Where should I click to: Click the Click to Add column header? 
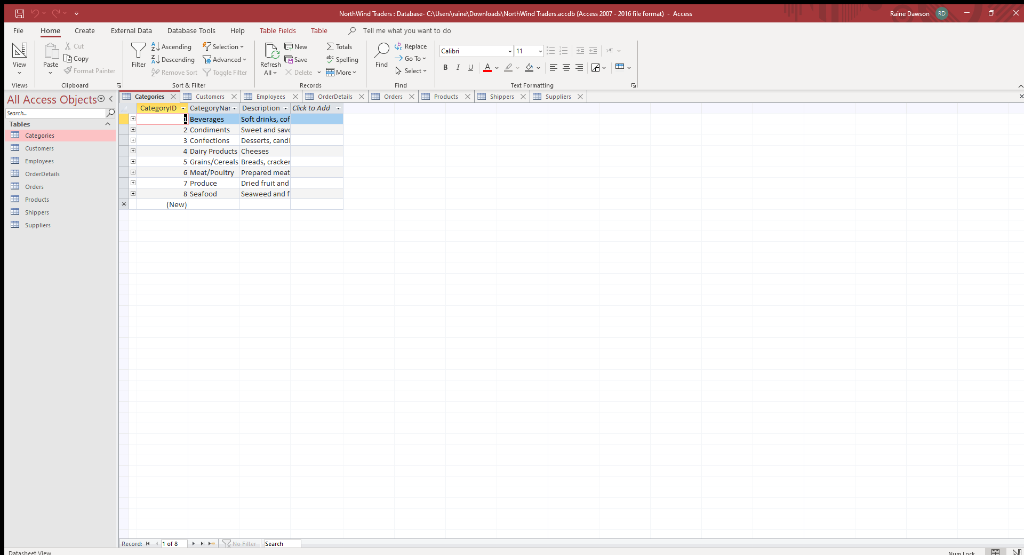coord(317,108)
